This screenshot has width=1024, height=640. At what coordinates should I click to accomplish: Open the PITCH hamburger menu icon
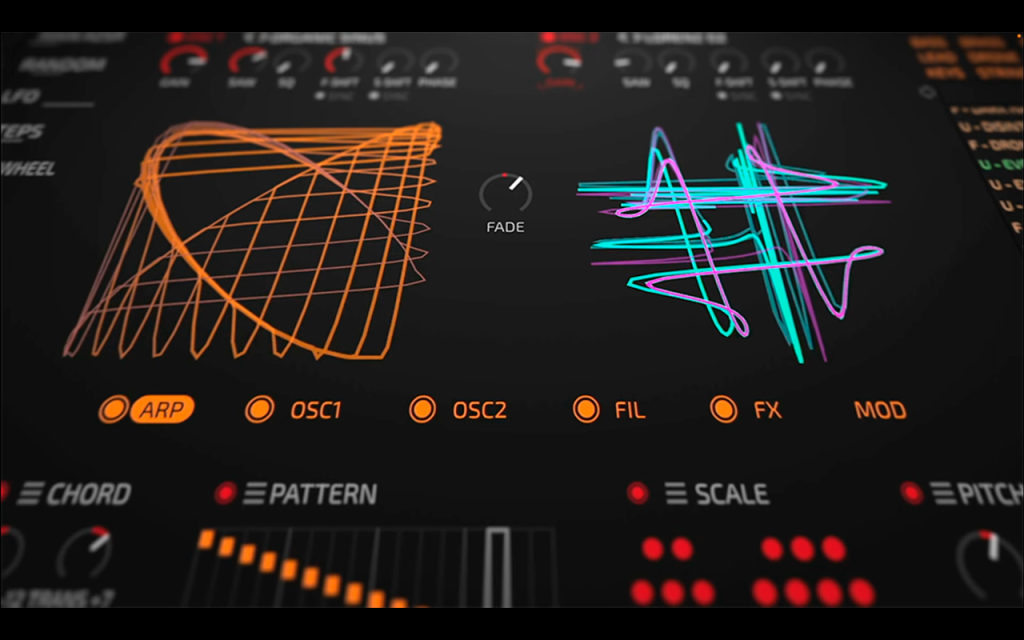coord(943,494)
